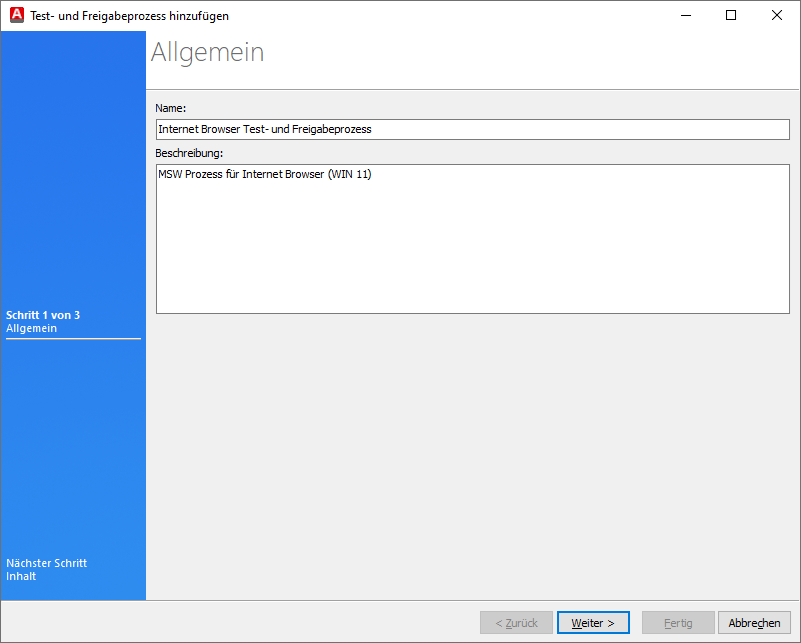Click the Weiter > button
This screenshot has height=643, width=801.
tap(593, 623)
